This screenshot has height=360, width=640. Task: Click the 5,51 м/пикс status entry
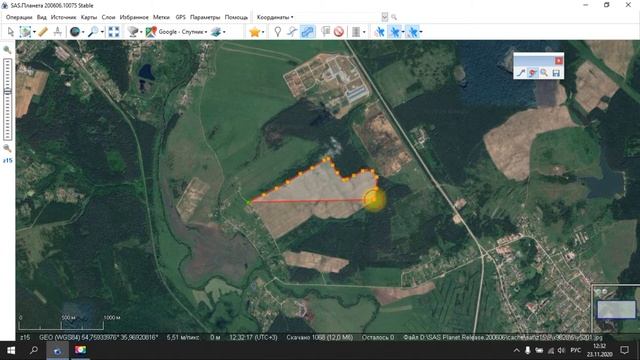[x=183, y=338]
